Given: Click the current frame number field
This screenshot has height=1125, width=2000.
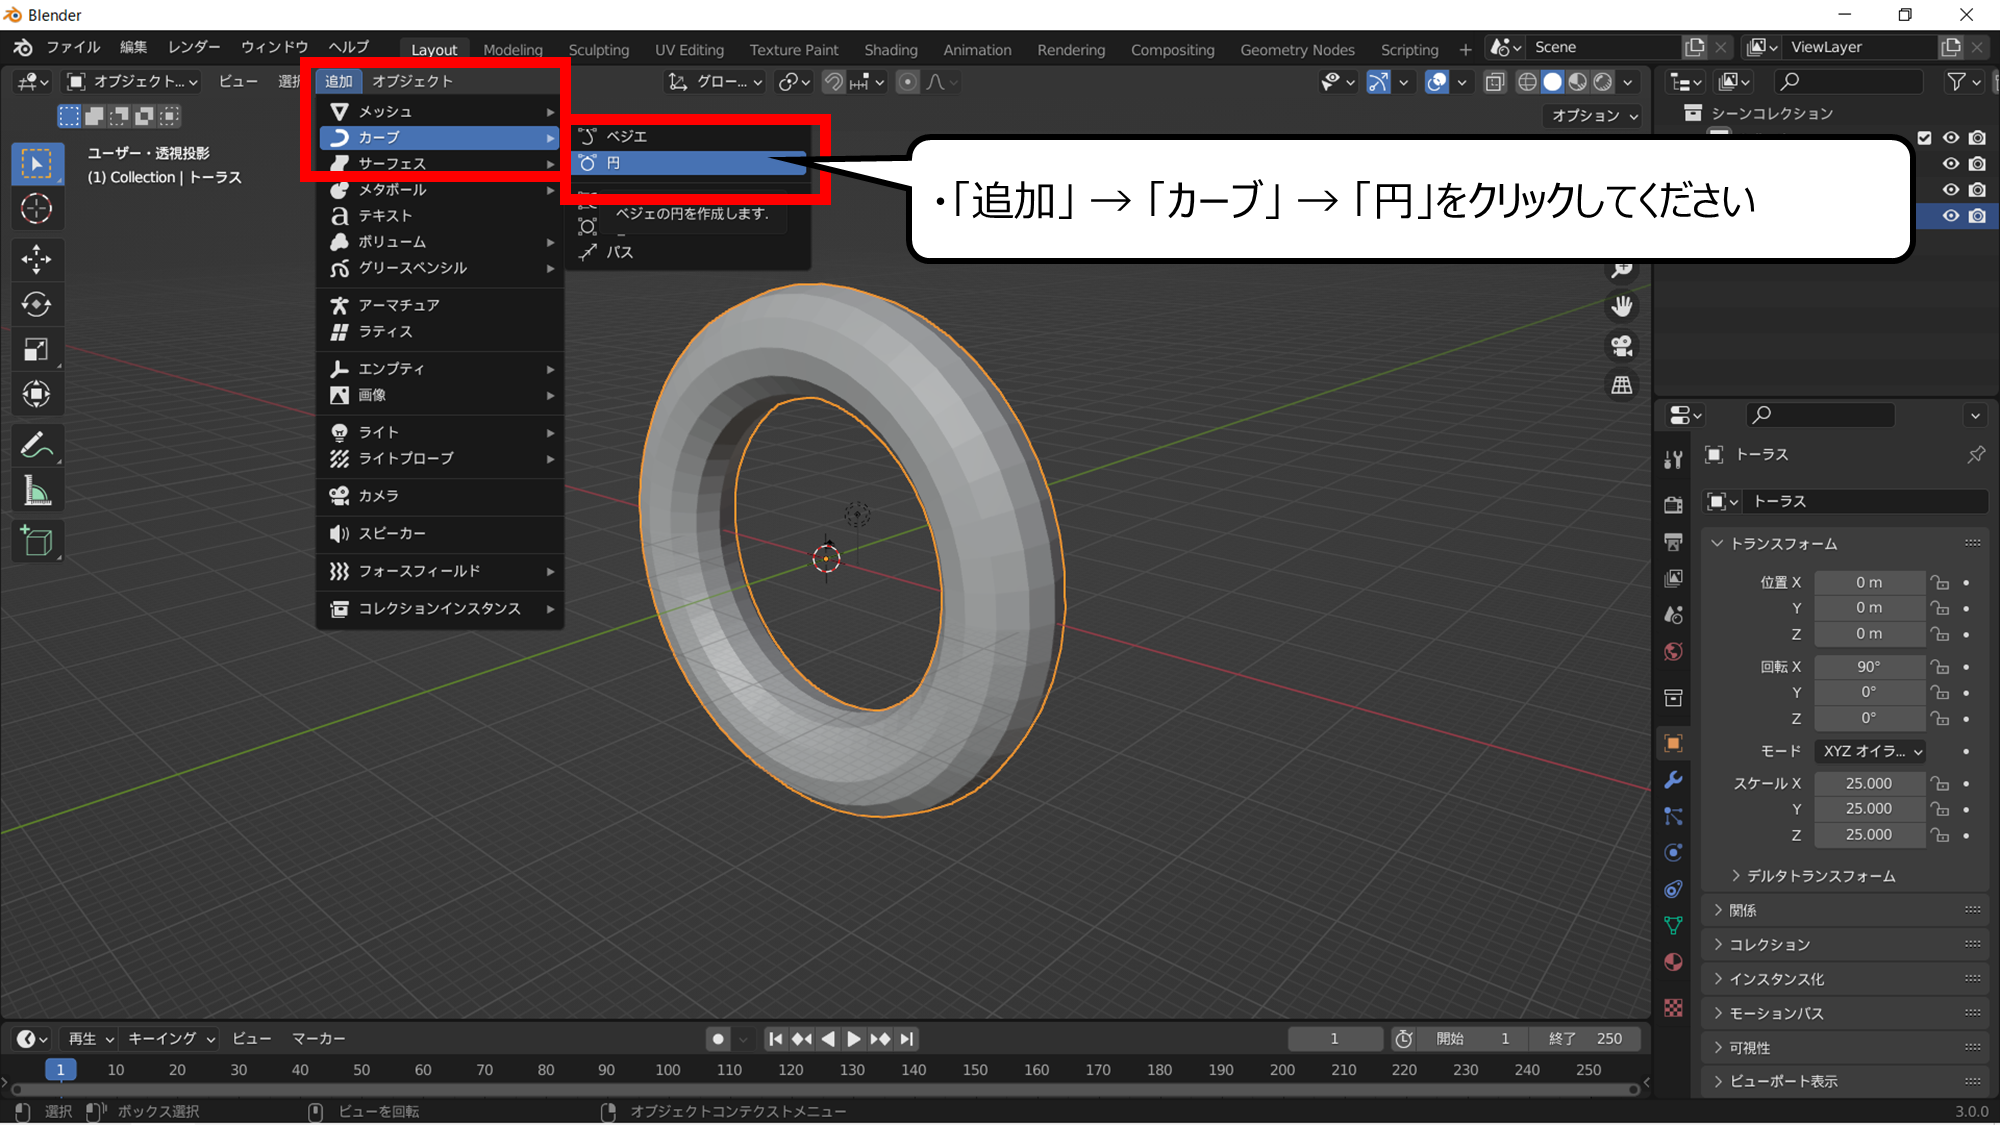Looking at the screenshot, I should 1335,1039.
